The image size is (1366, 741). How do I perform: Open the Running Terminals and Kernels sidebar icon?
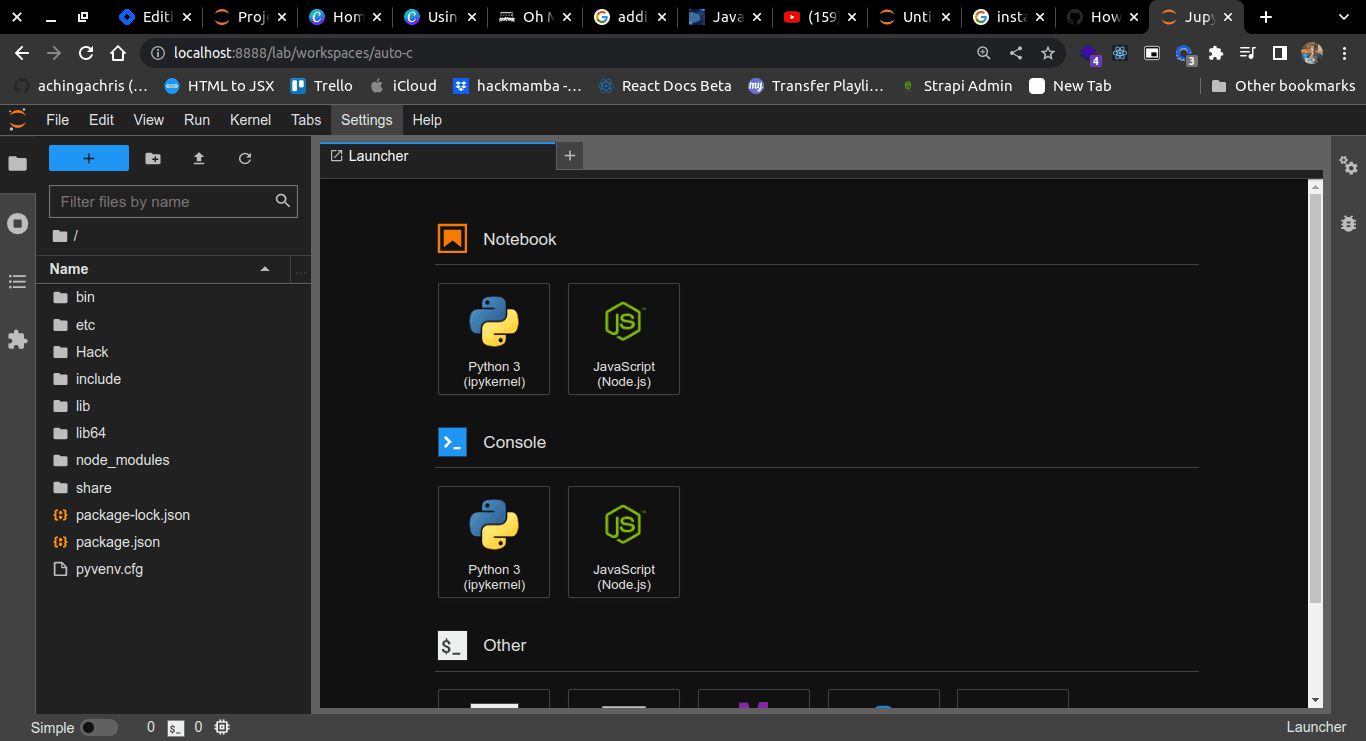coord(17,223)
